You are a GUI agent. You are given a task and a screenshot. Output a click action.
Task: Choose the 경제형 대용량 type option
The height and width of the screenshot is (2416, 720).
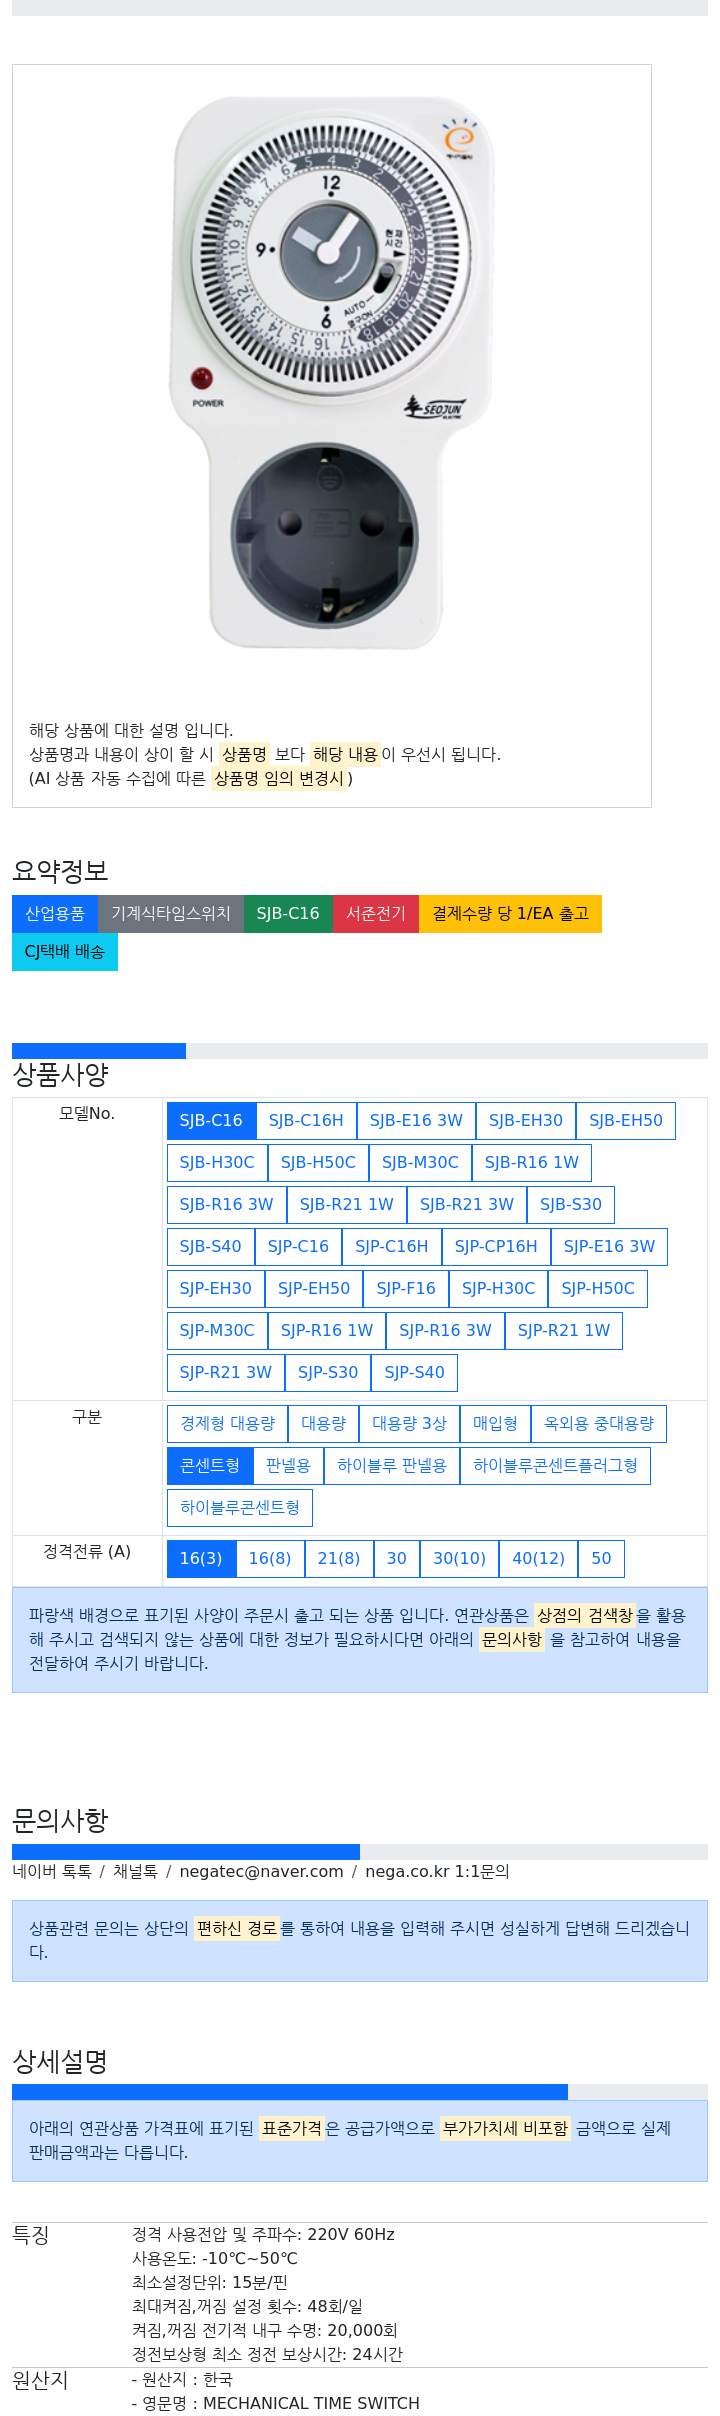pyautogui.click(x=227, y=1424)
